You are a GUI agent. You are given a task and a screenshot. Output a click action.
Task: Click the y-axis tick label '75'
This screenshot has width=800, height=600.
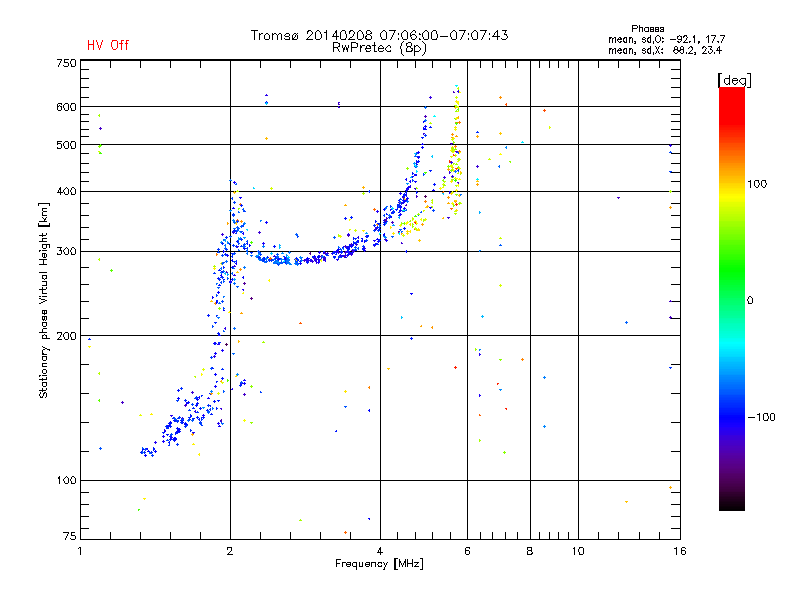[x=70, y=536]
